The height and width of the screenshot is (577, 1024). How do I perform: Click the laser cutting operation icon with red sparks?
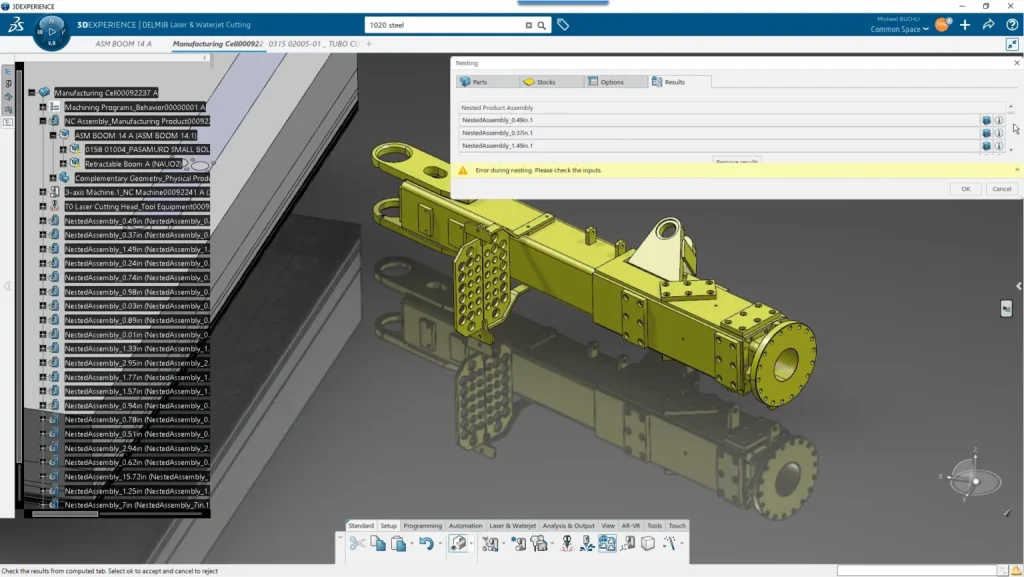coord(567,543)
